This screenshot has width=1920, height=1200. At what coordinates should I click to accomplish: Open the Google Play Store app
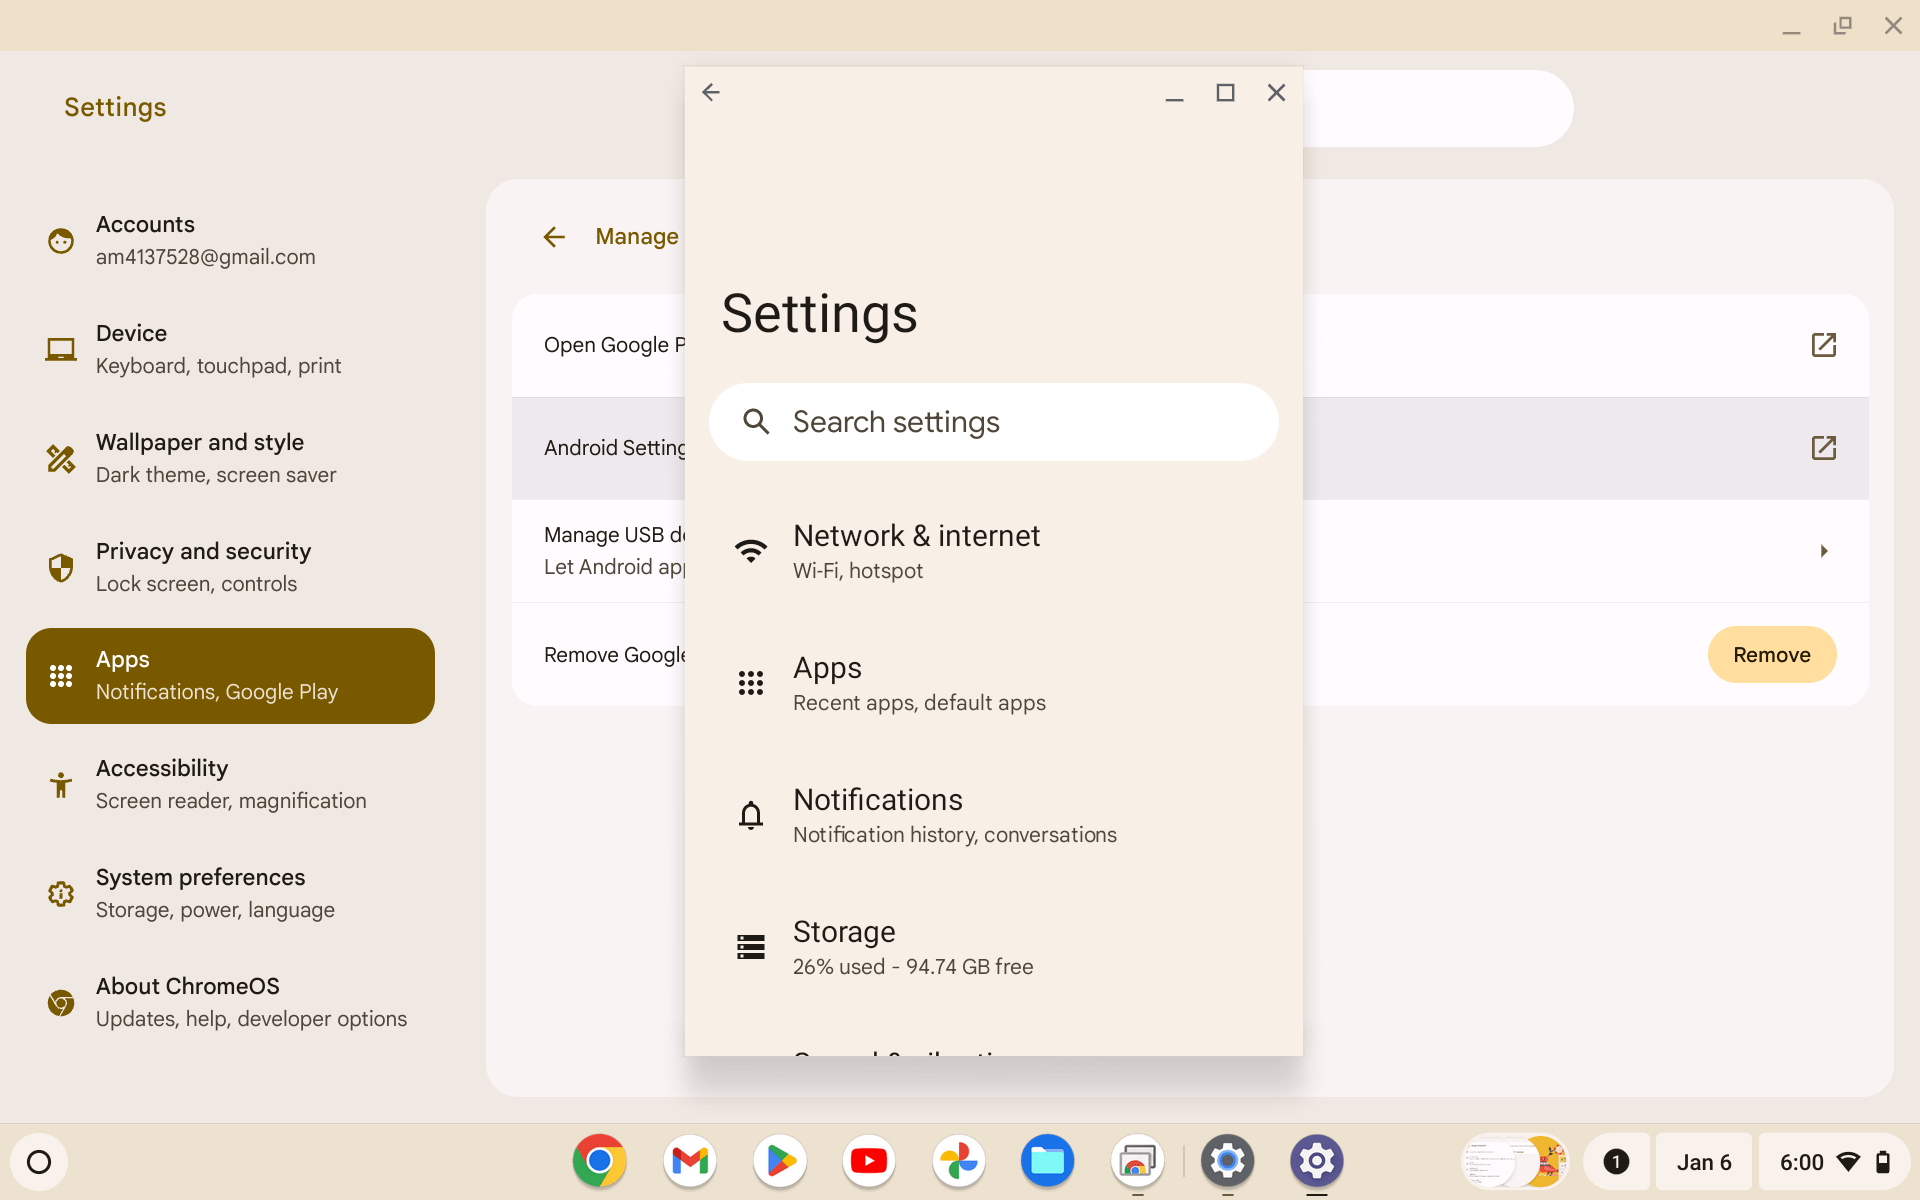779,1161
